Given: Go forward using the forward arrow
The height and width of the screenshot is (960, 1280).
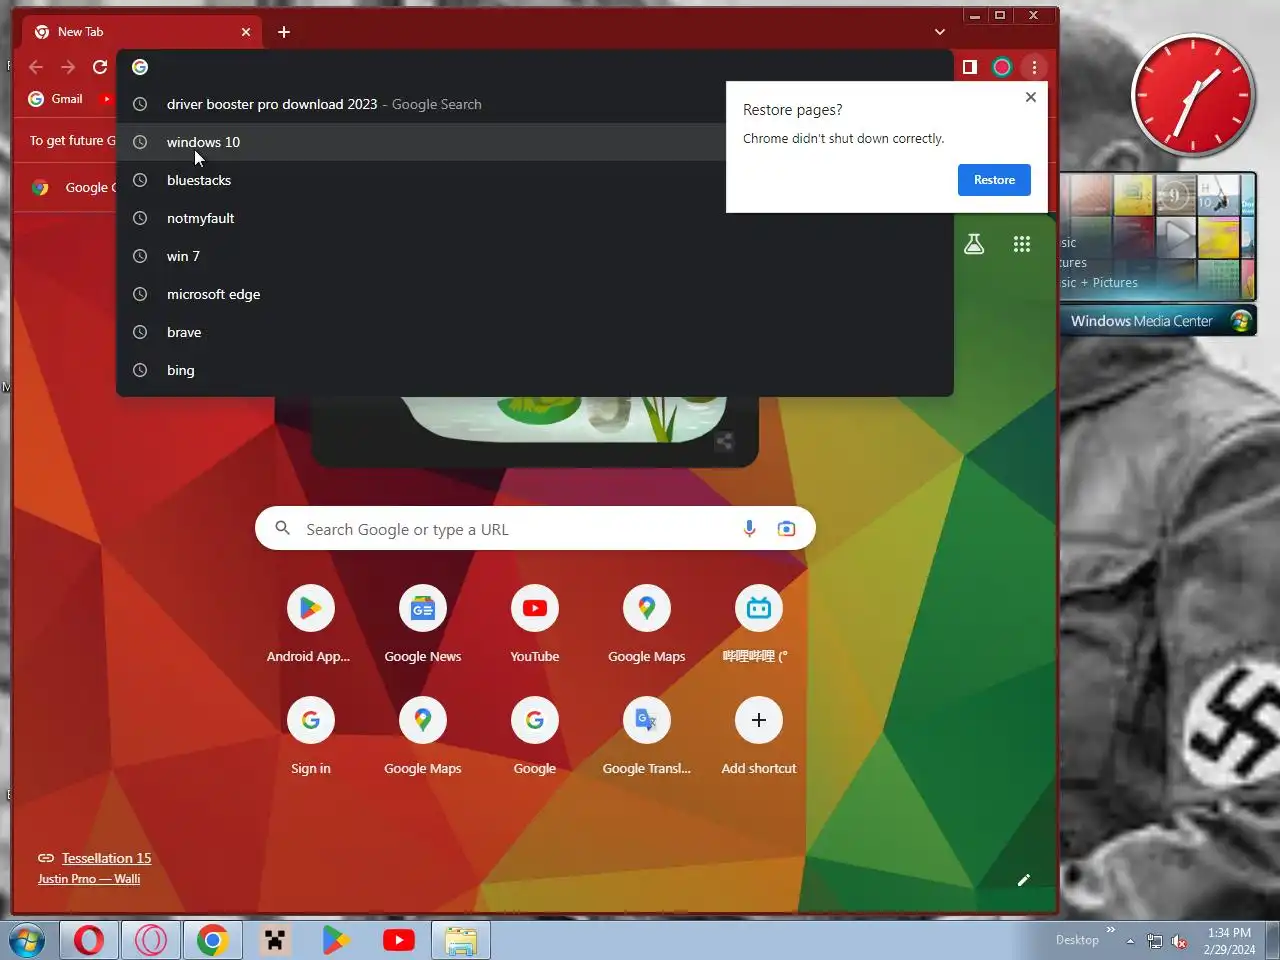Looking at the screenshot, I should [68, 67].
